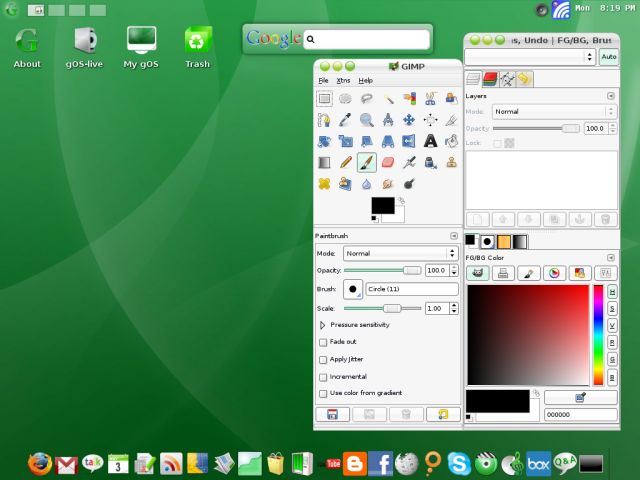
Task: Open the Layers Mode dropdown
Action: [553, 112]
